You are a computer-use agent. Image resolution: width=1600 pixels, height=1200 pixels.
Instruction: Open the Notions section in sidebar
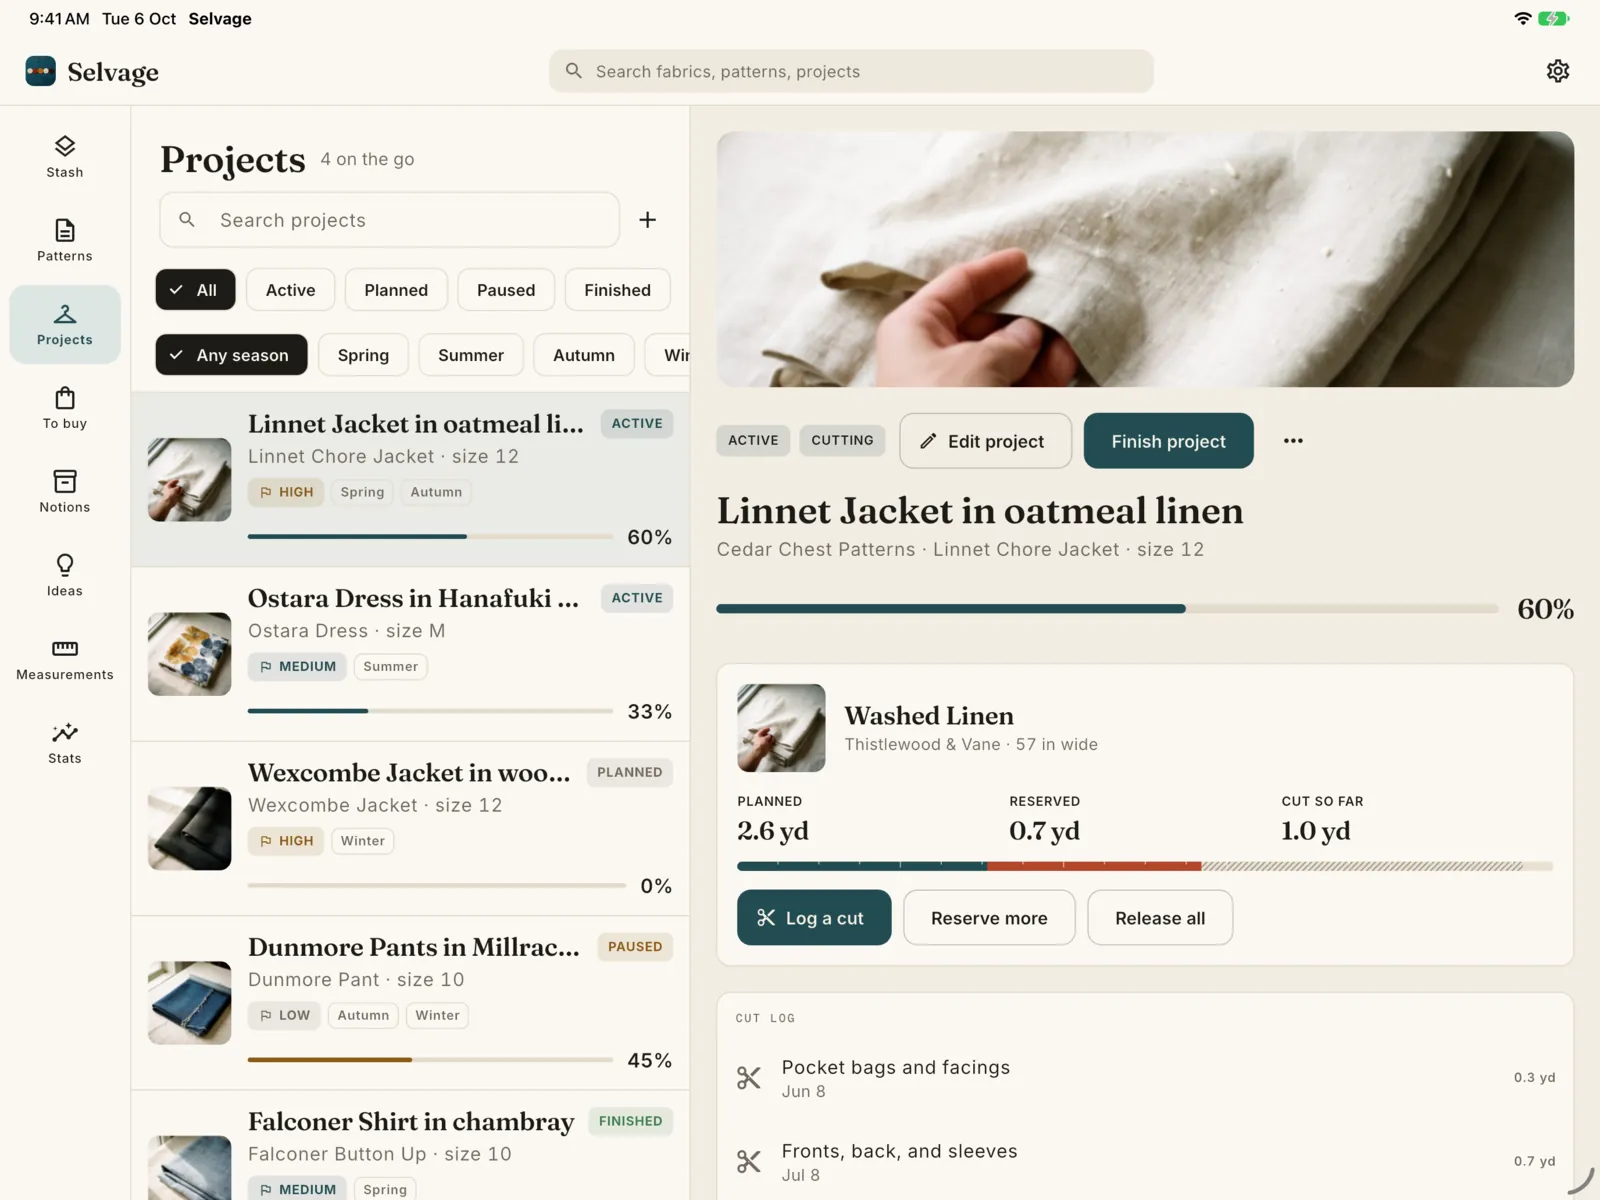click(x=65, y=492)
